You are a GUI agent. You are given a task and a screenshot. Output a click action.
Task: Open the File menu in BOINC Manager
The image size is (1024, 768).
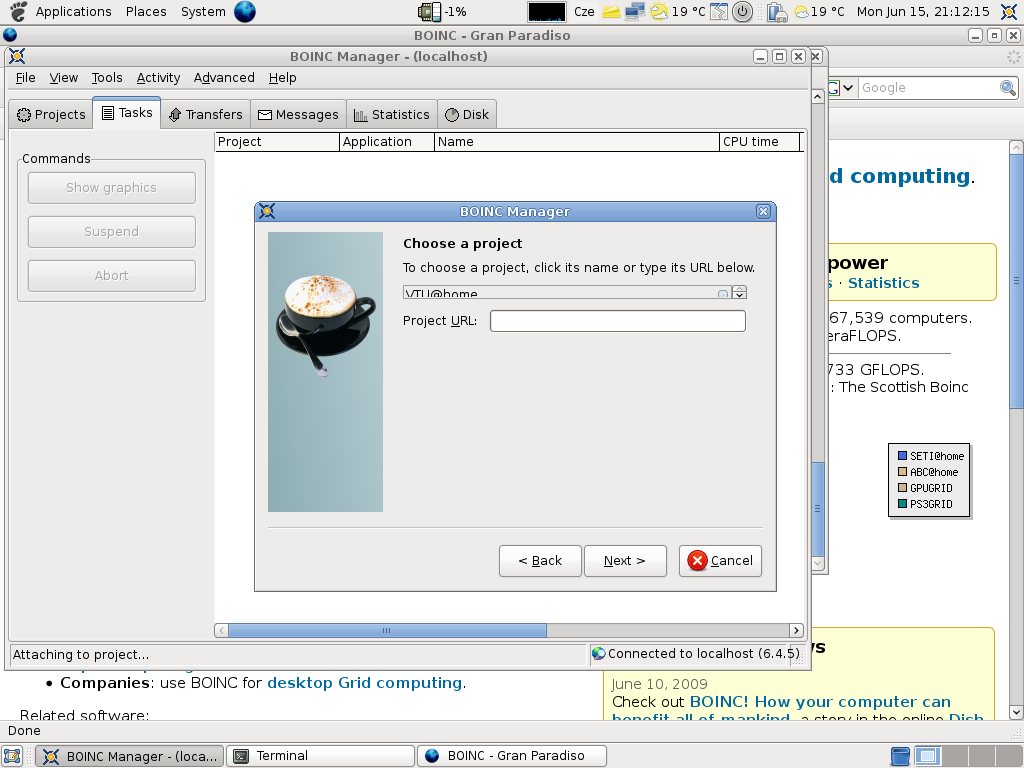[25, 78]
